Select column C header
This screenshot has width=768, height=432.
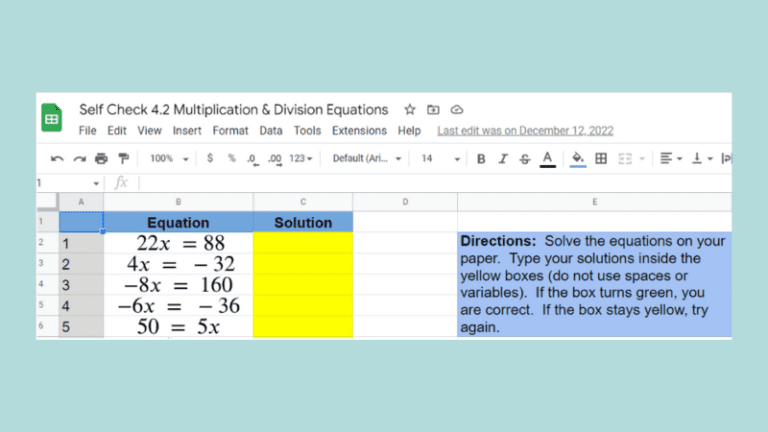(x=303, y=202)
